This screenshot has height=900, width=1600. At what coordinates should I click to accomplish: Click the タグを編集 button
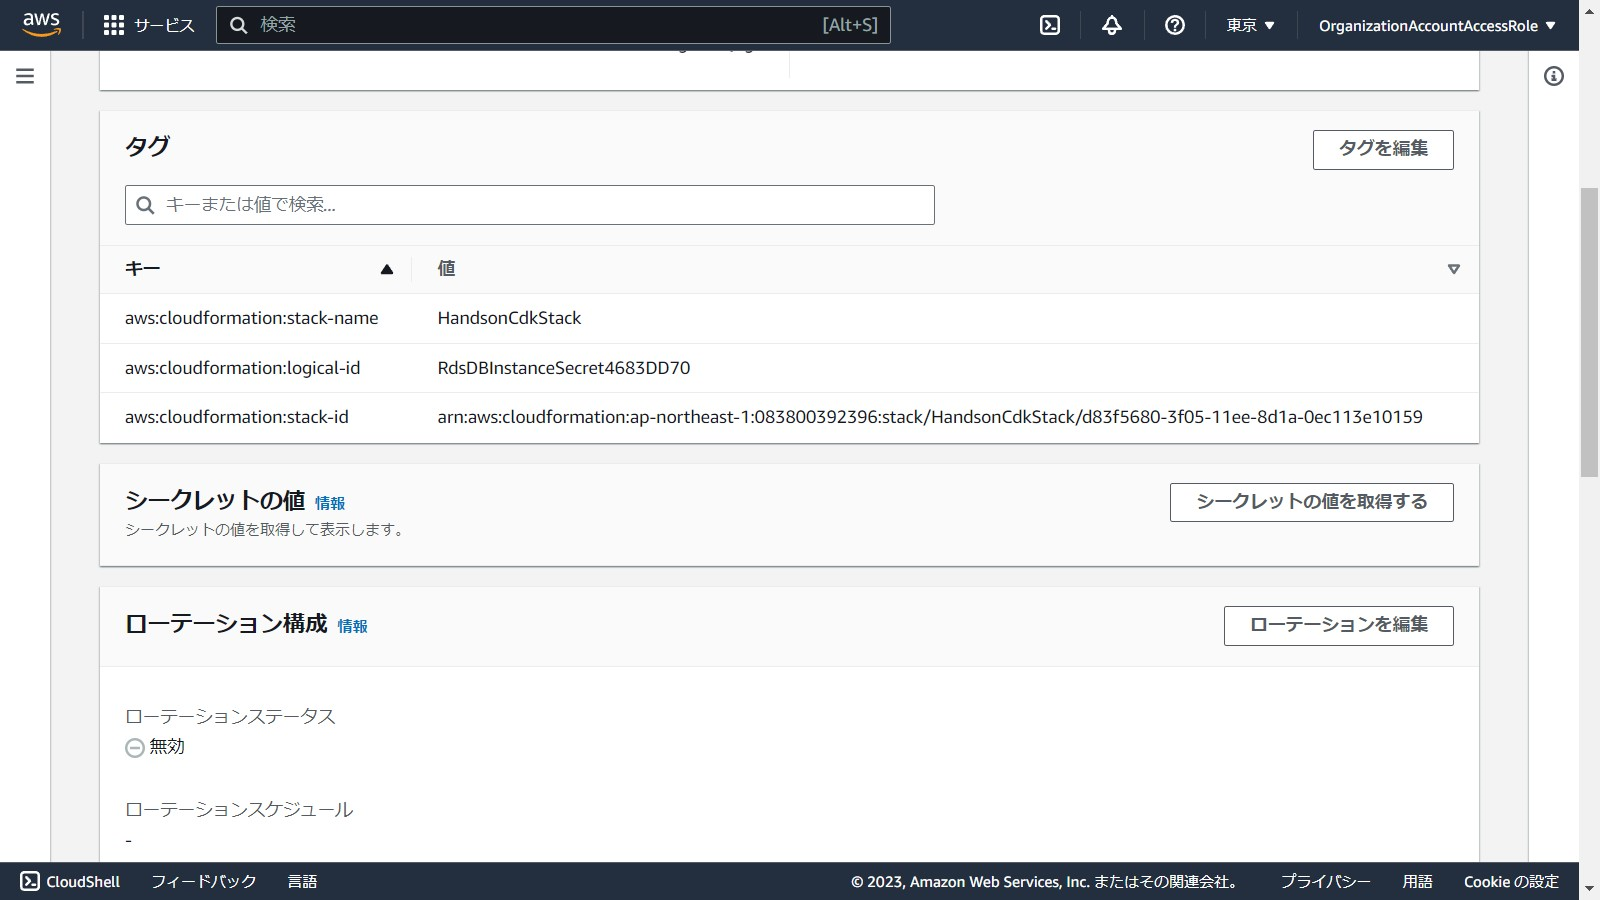point(1382,149)
